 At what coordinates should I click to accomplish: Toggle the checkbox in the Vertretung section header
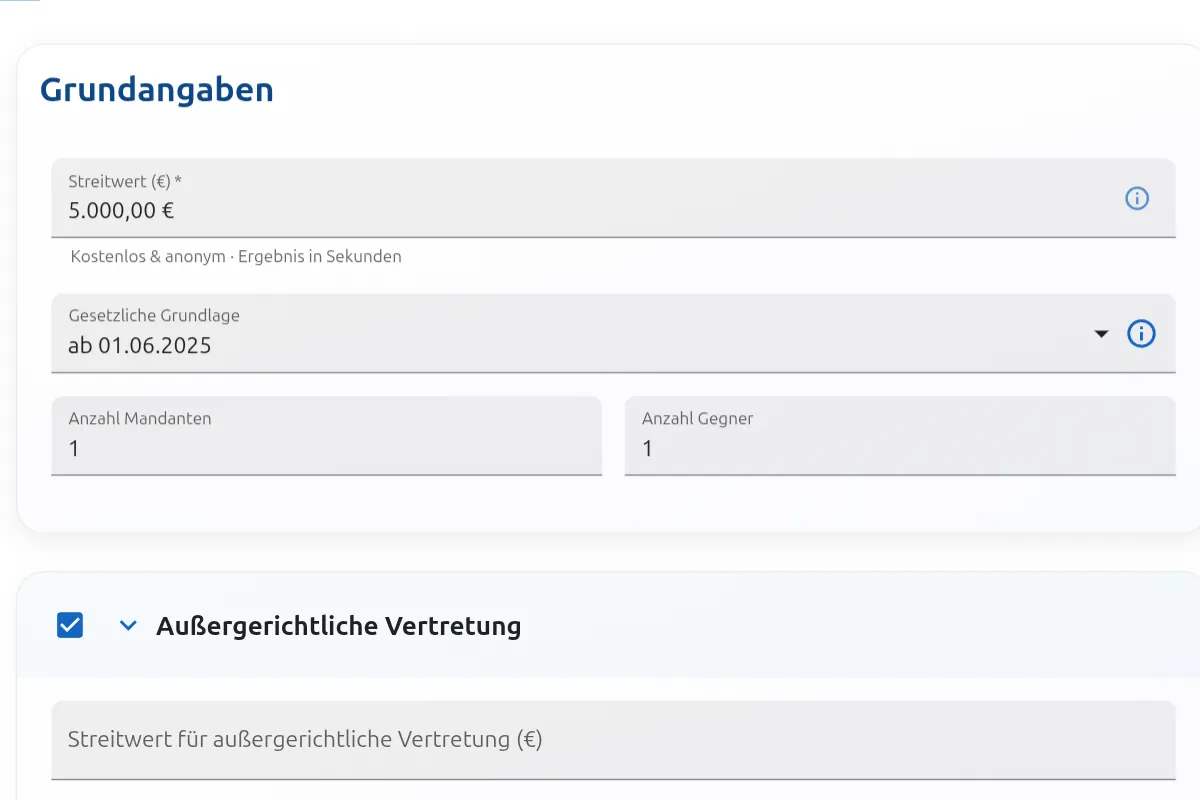(x=70, y=625)
